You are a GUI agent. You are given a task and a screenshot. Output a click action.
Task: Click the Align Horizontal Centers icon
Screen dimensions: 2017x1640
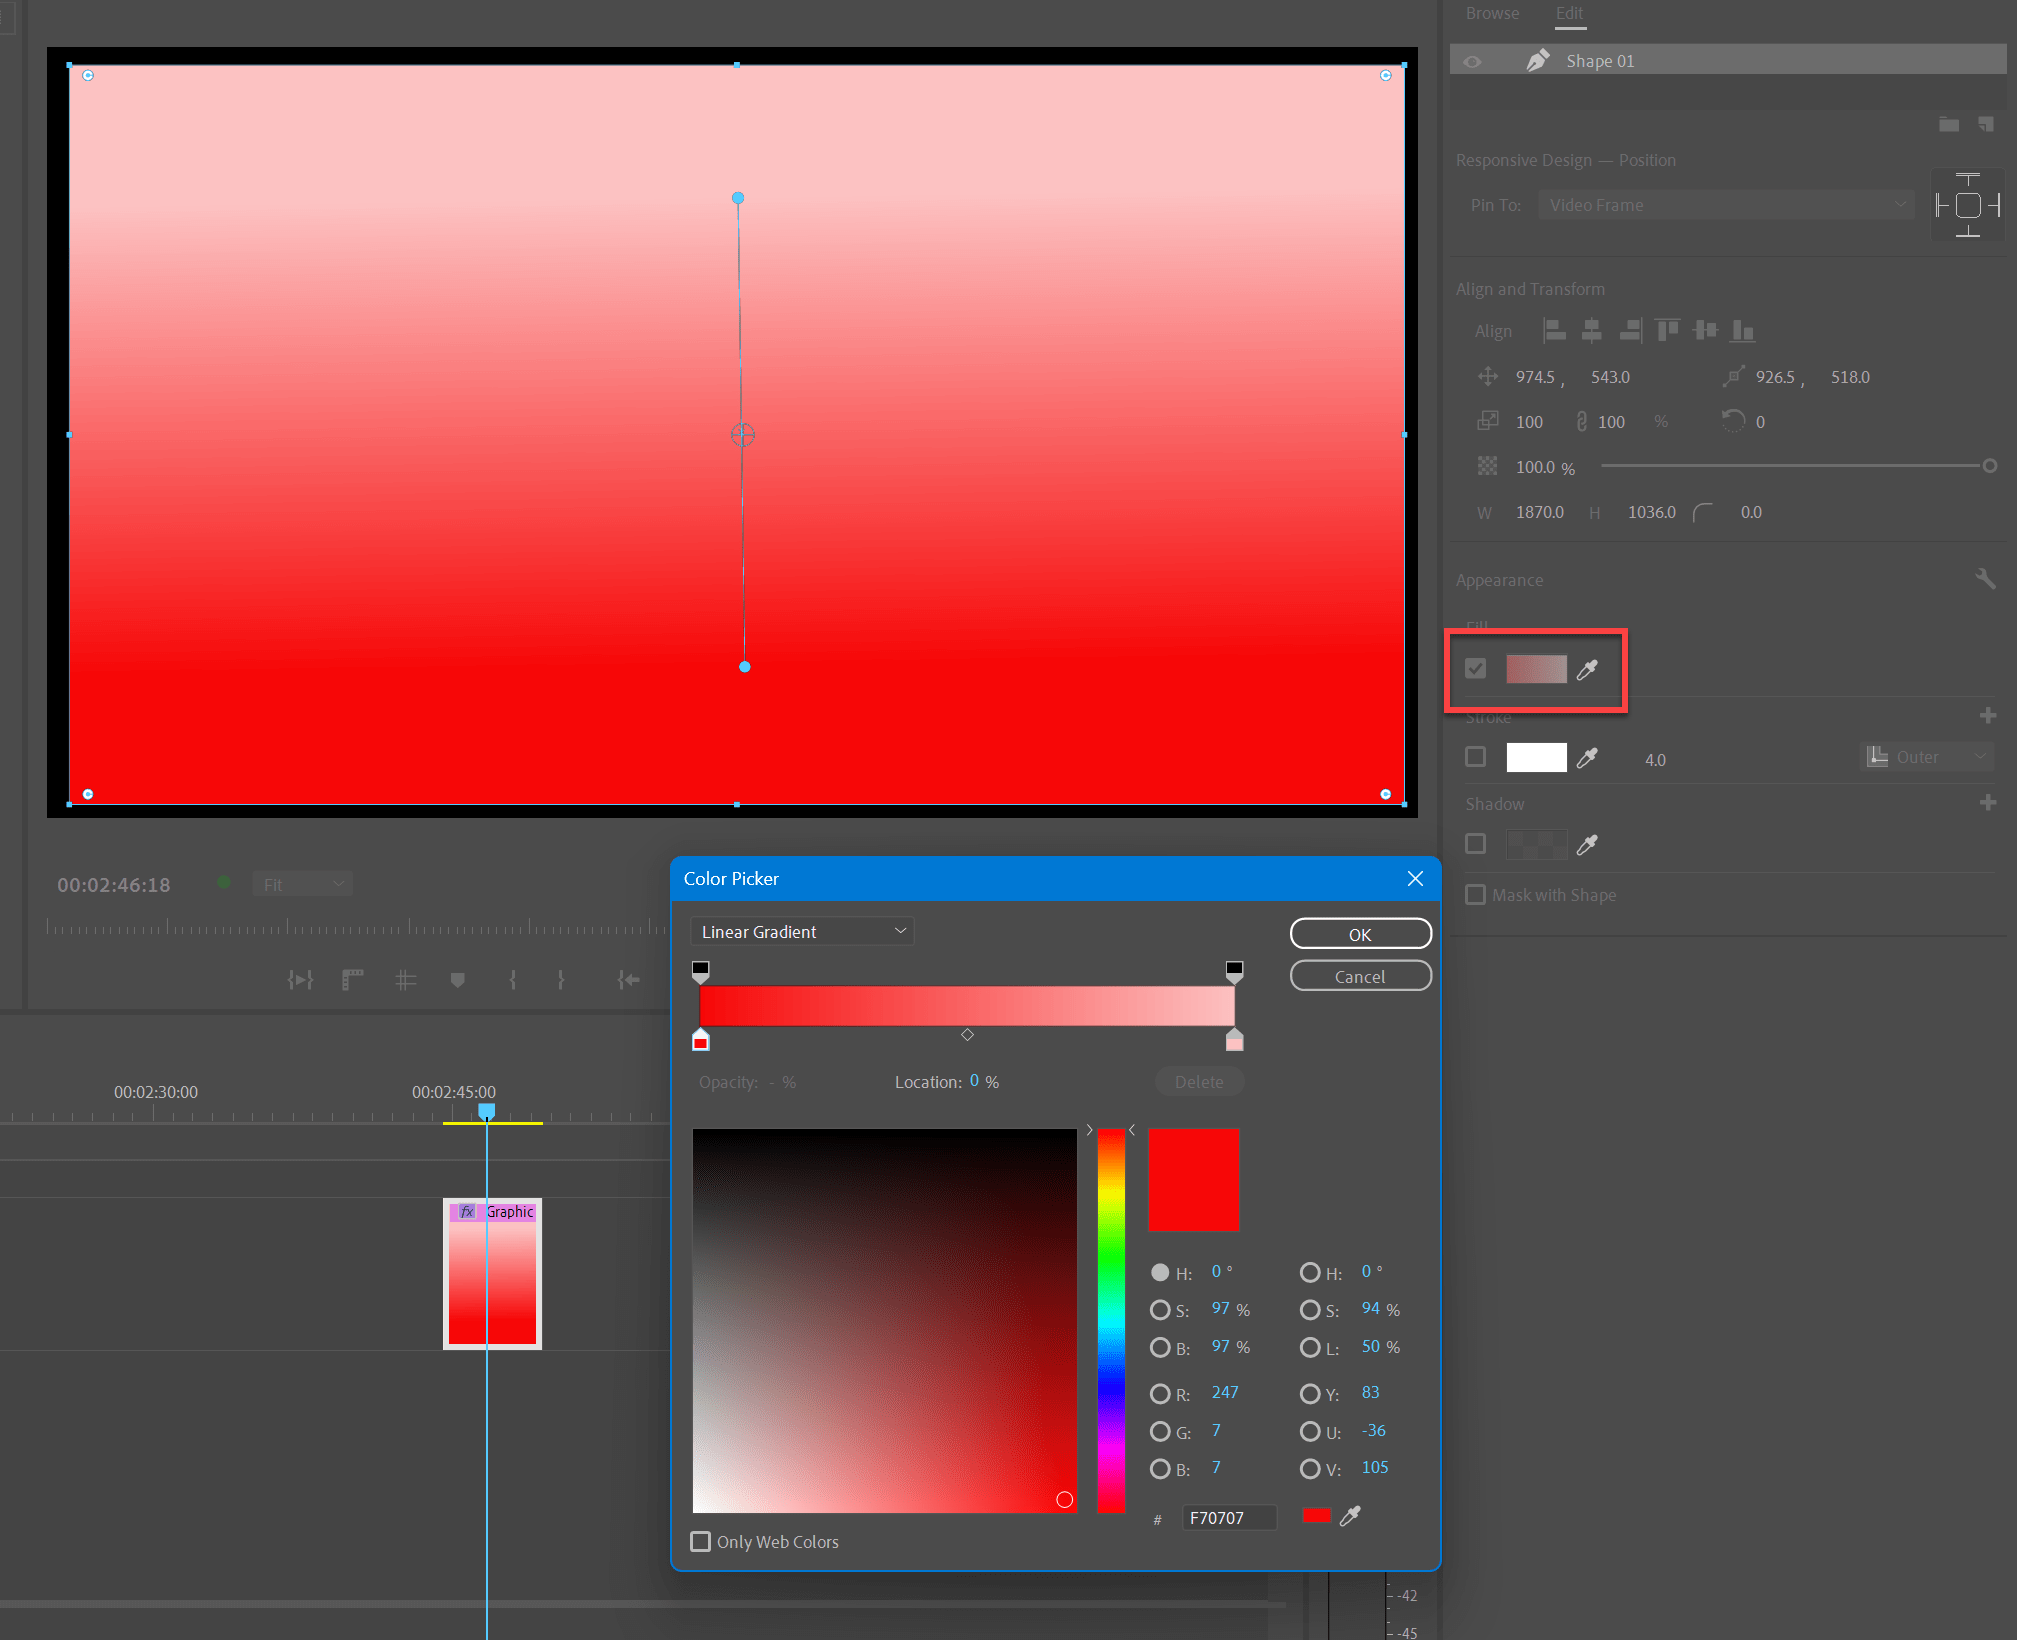point(1592,330)
